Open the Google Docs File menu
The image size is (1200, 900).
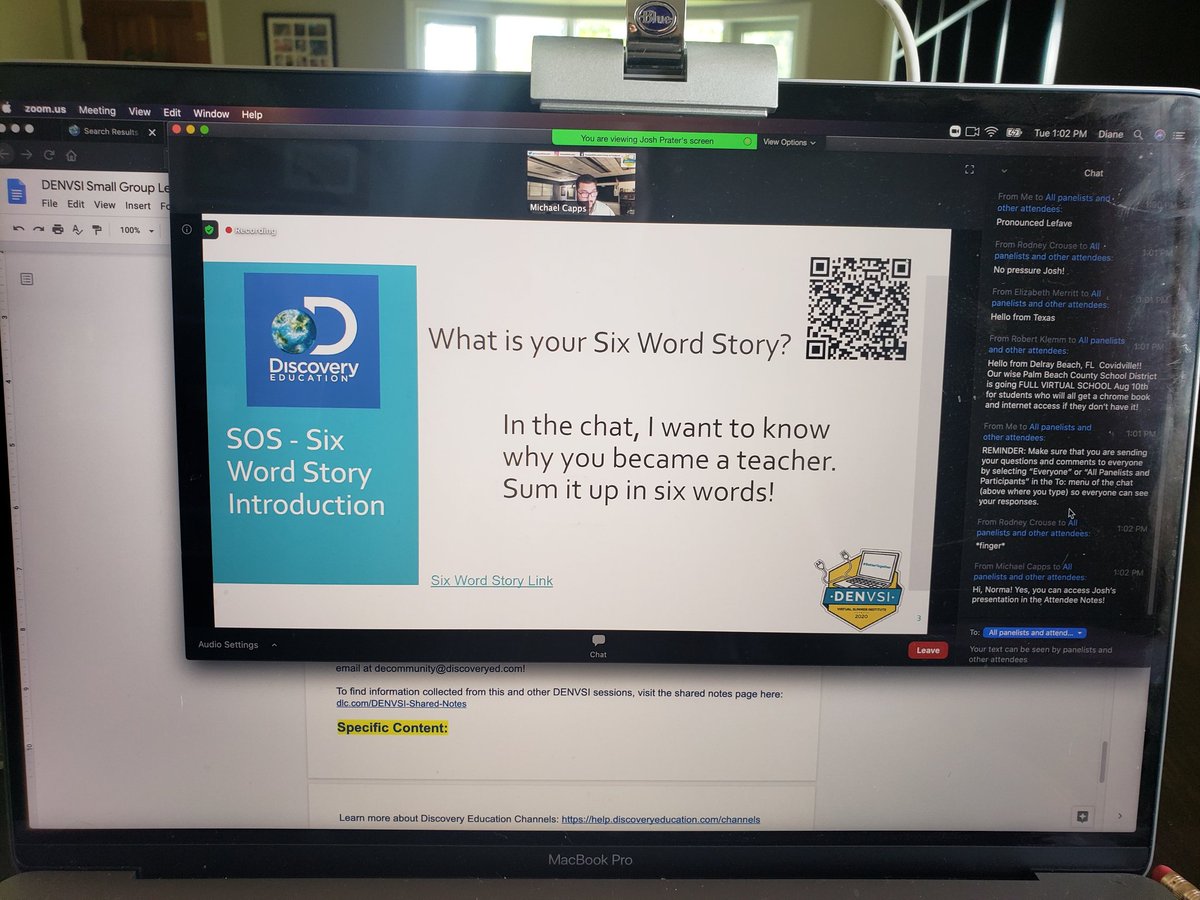pos(49,204)
